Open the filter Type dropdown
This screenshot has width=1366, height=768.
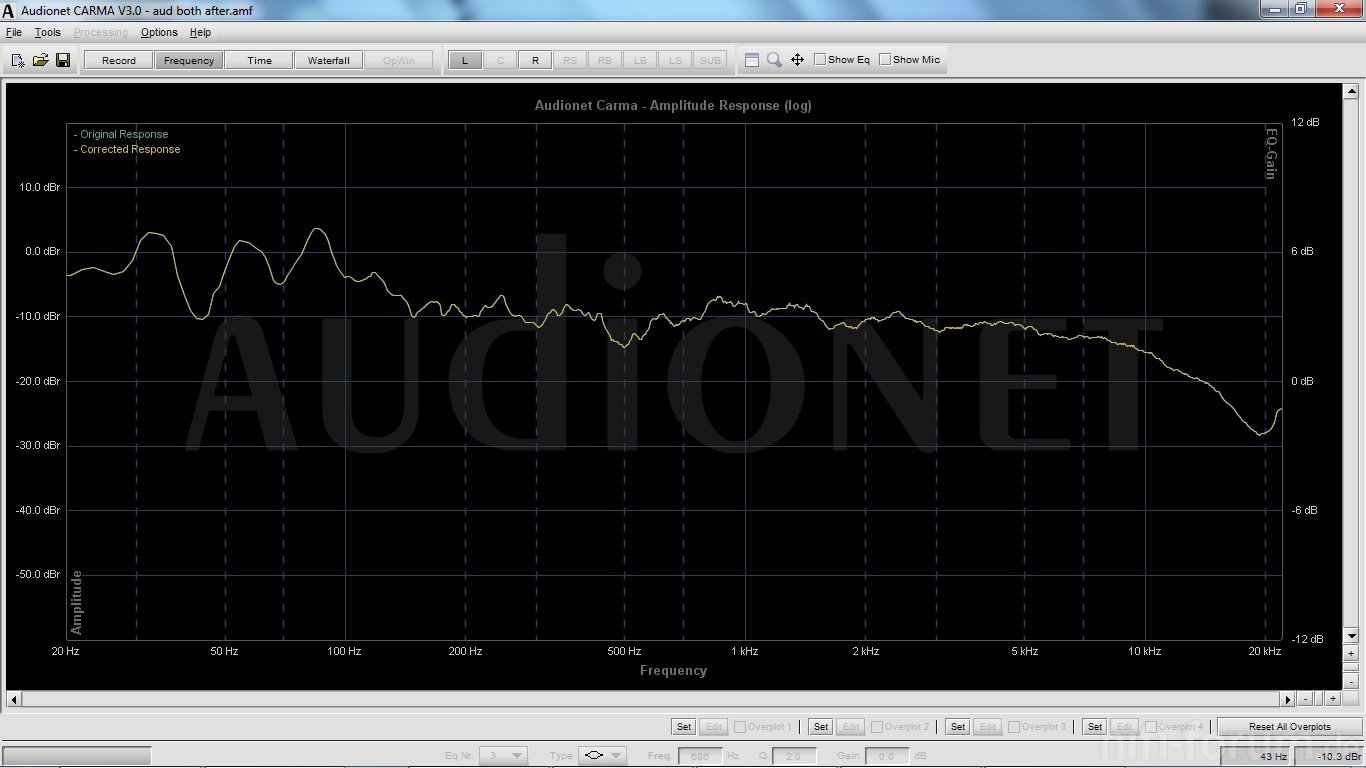click(x=603, y=756)
